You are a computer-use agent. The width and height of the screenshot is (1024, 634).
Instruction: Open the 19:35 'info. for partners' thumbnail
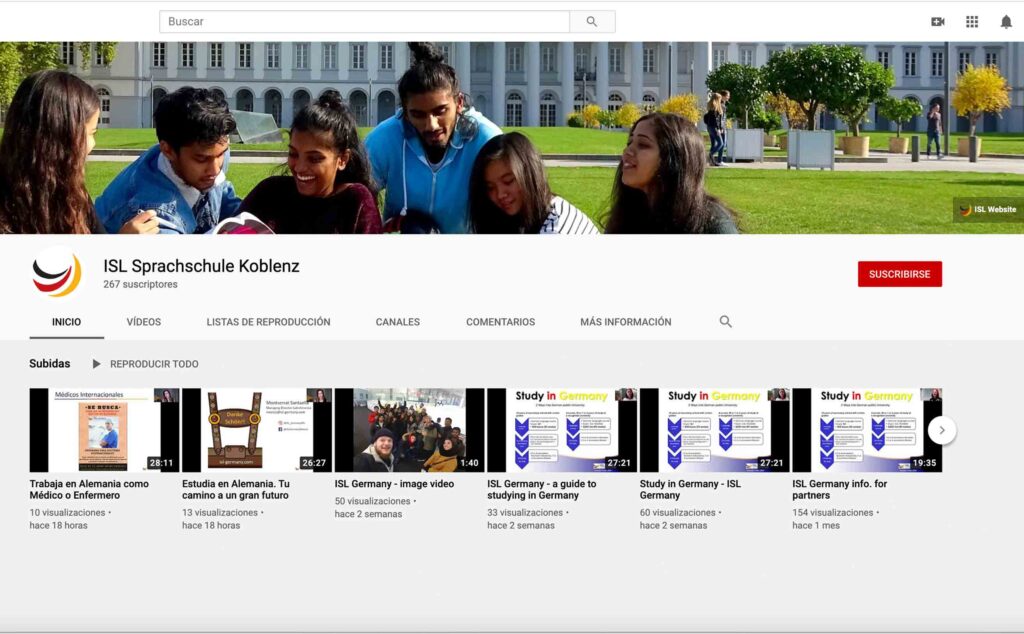pos(867,430)
